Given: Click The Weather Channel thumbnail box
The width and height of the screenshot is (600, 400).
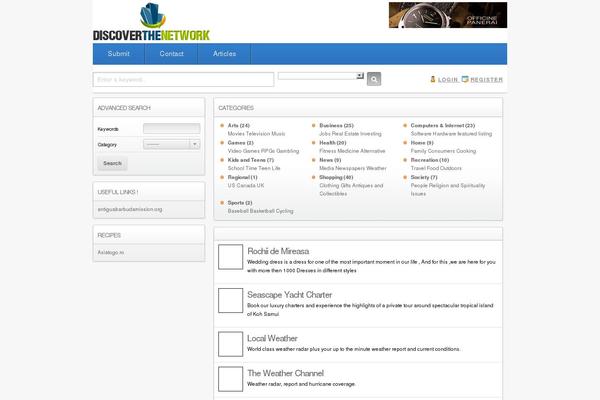Looking at the screenshot, I should click(230, 379).
